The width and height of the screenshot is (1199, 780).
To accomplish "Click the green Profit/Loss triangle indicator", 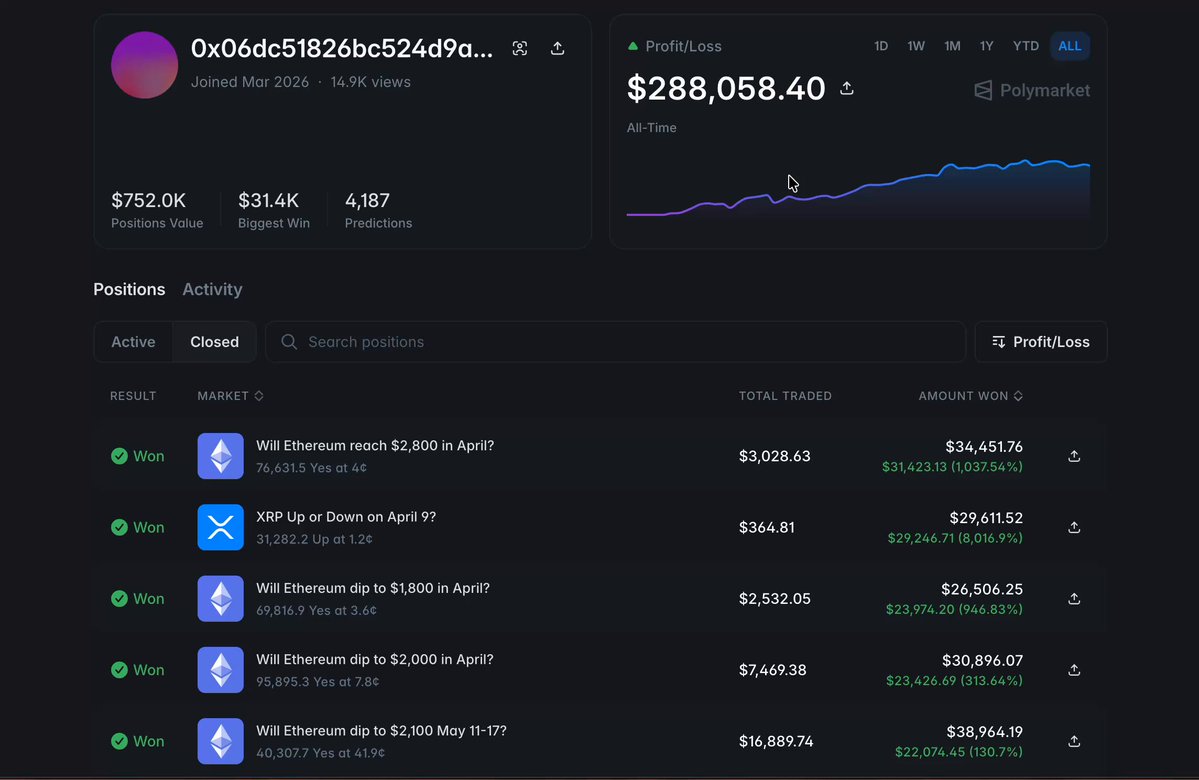I will [632, 46].
